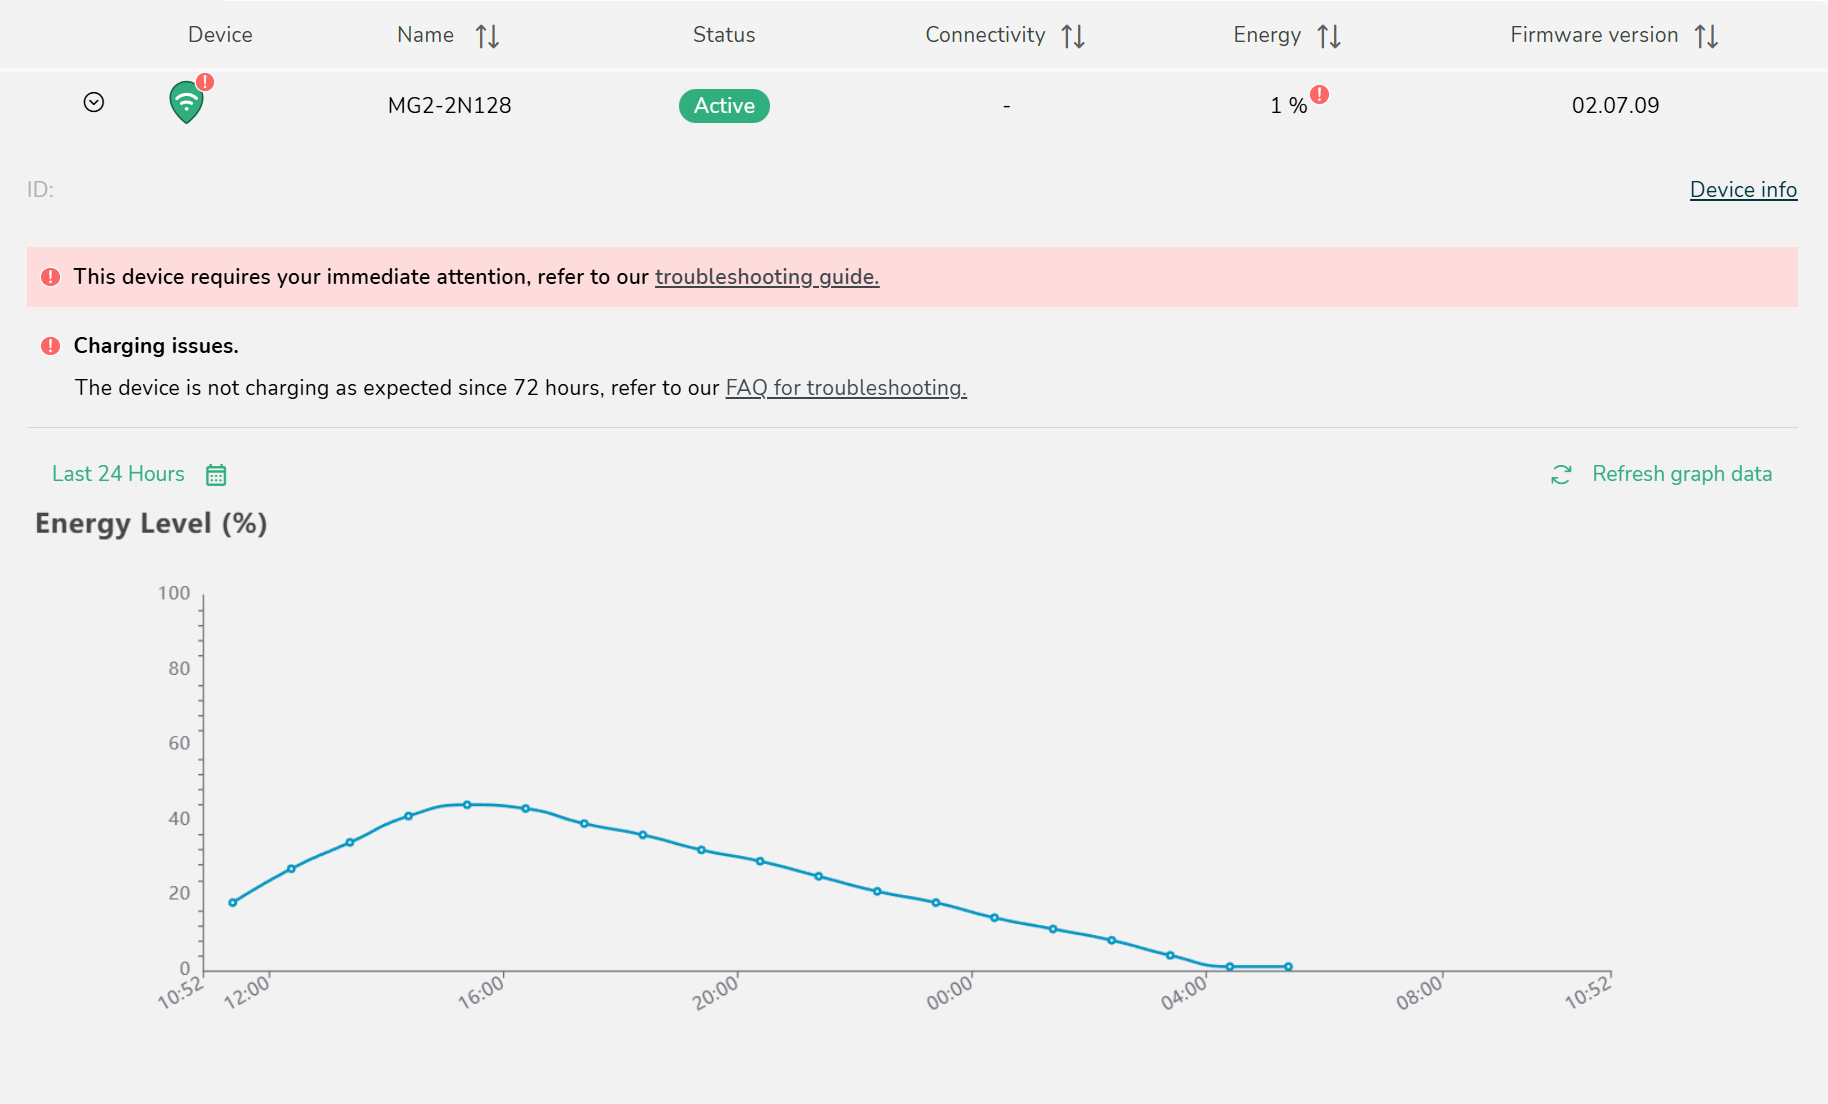Viewport: 1828px width, 1104px height.
Task: Open the Device info link
Action: (x=1742, y=190)
